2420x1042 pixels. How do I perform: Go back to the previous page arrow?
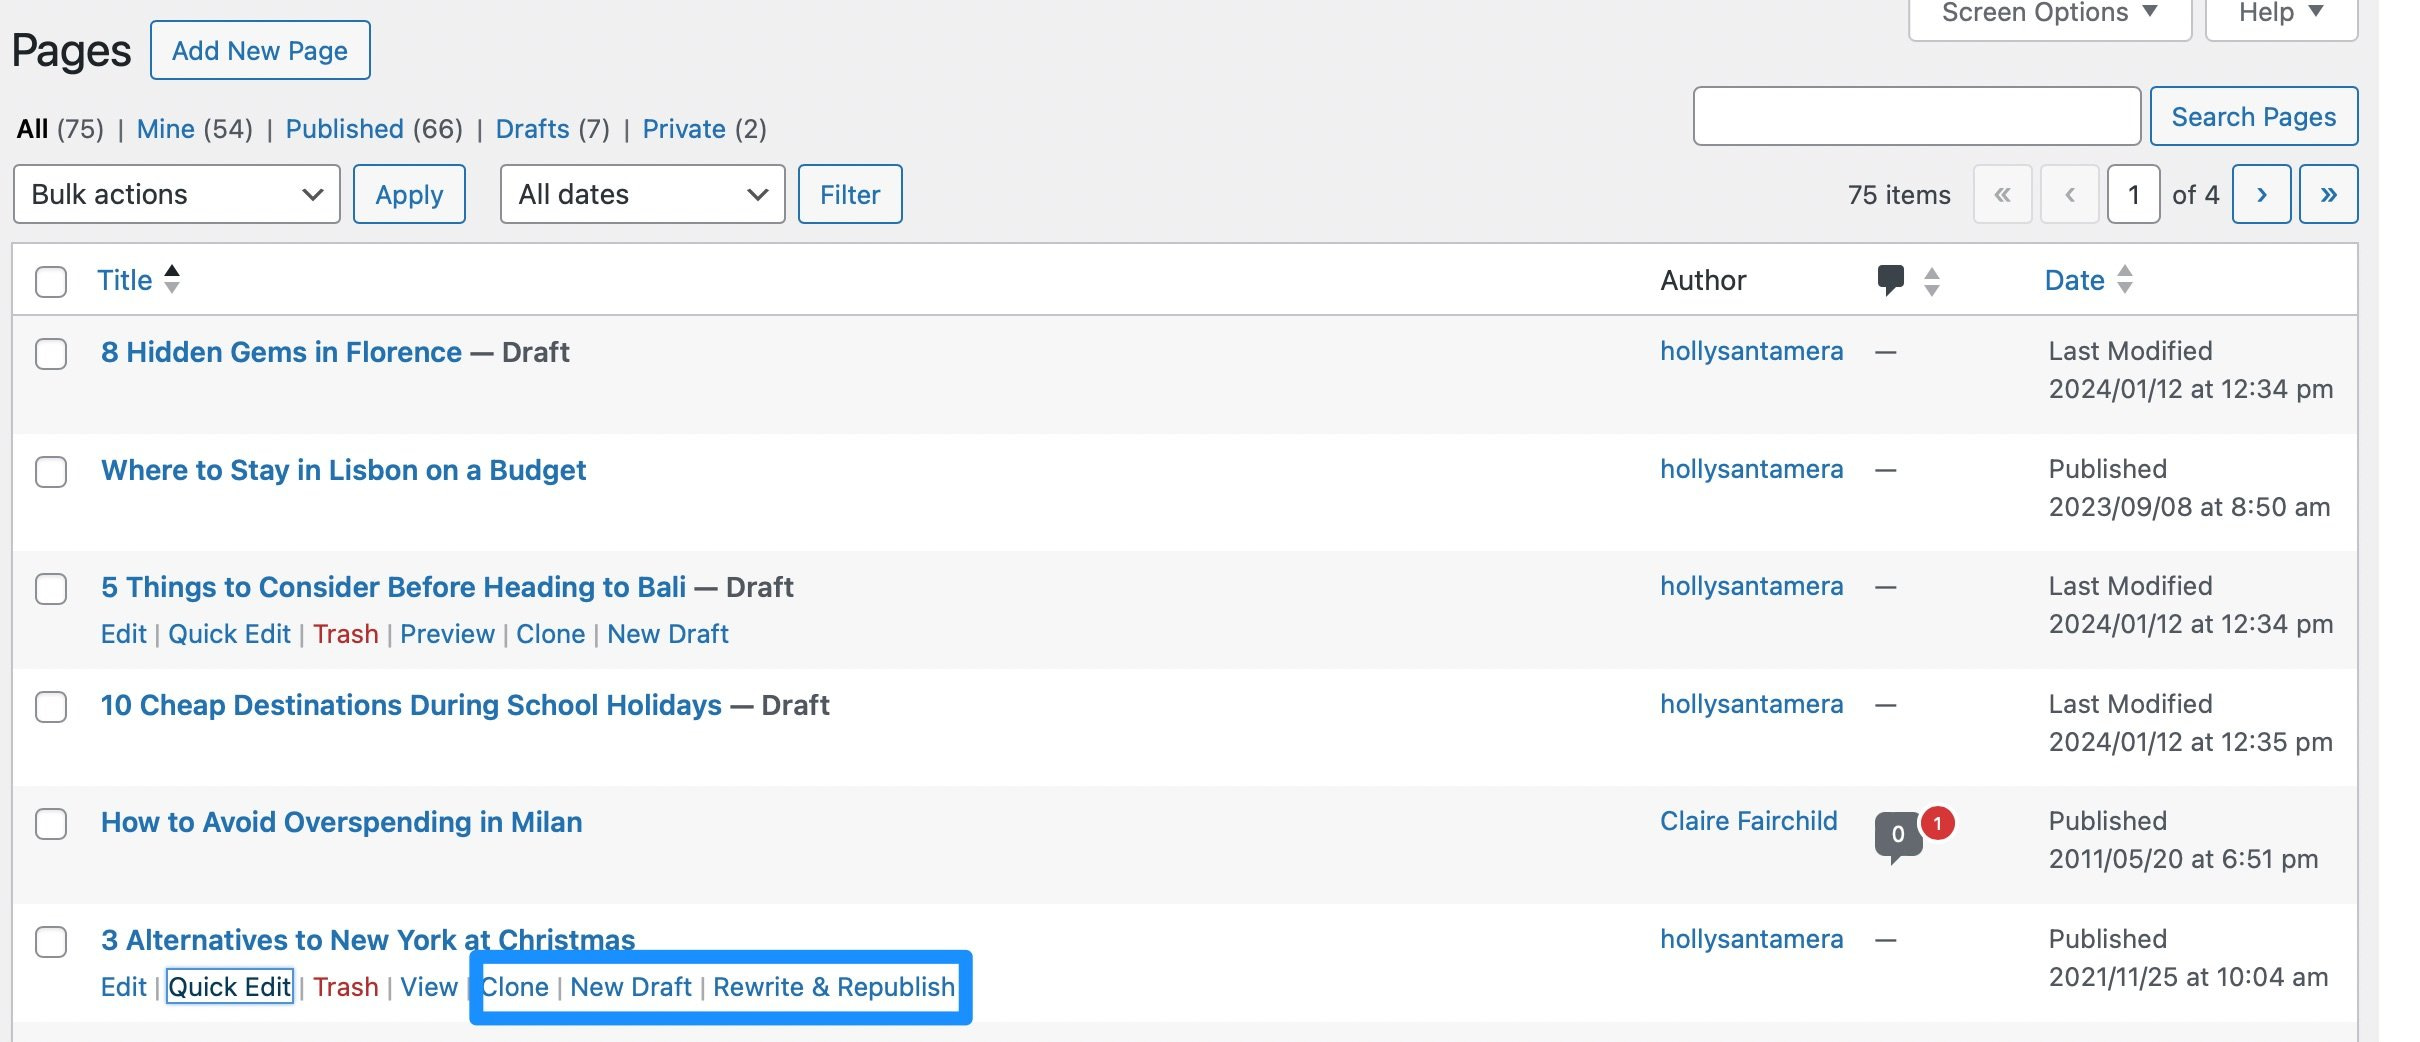point(2070,194)
